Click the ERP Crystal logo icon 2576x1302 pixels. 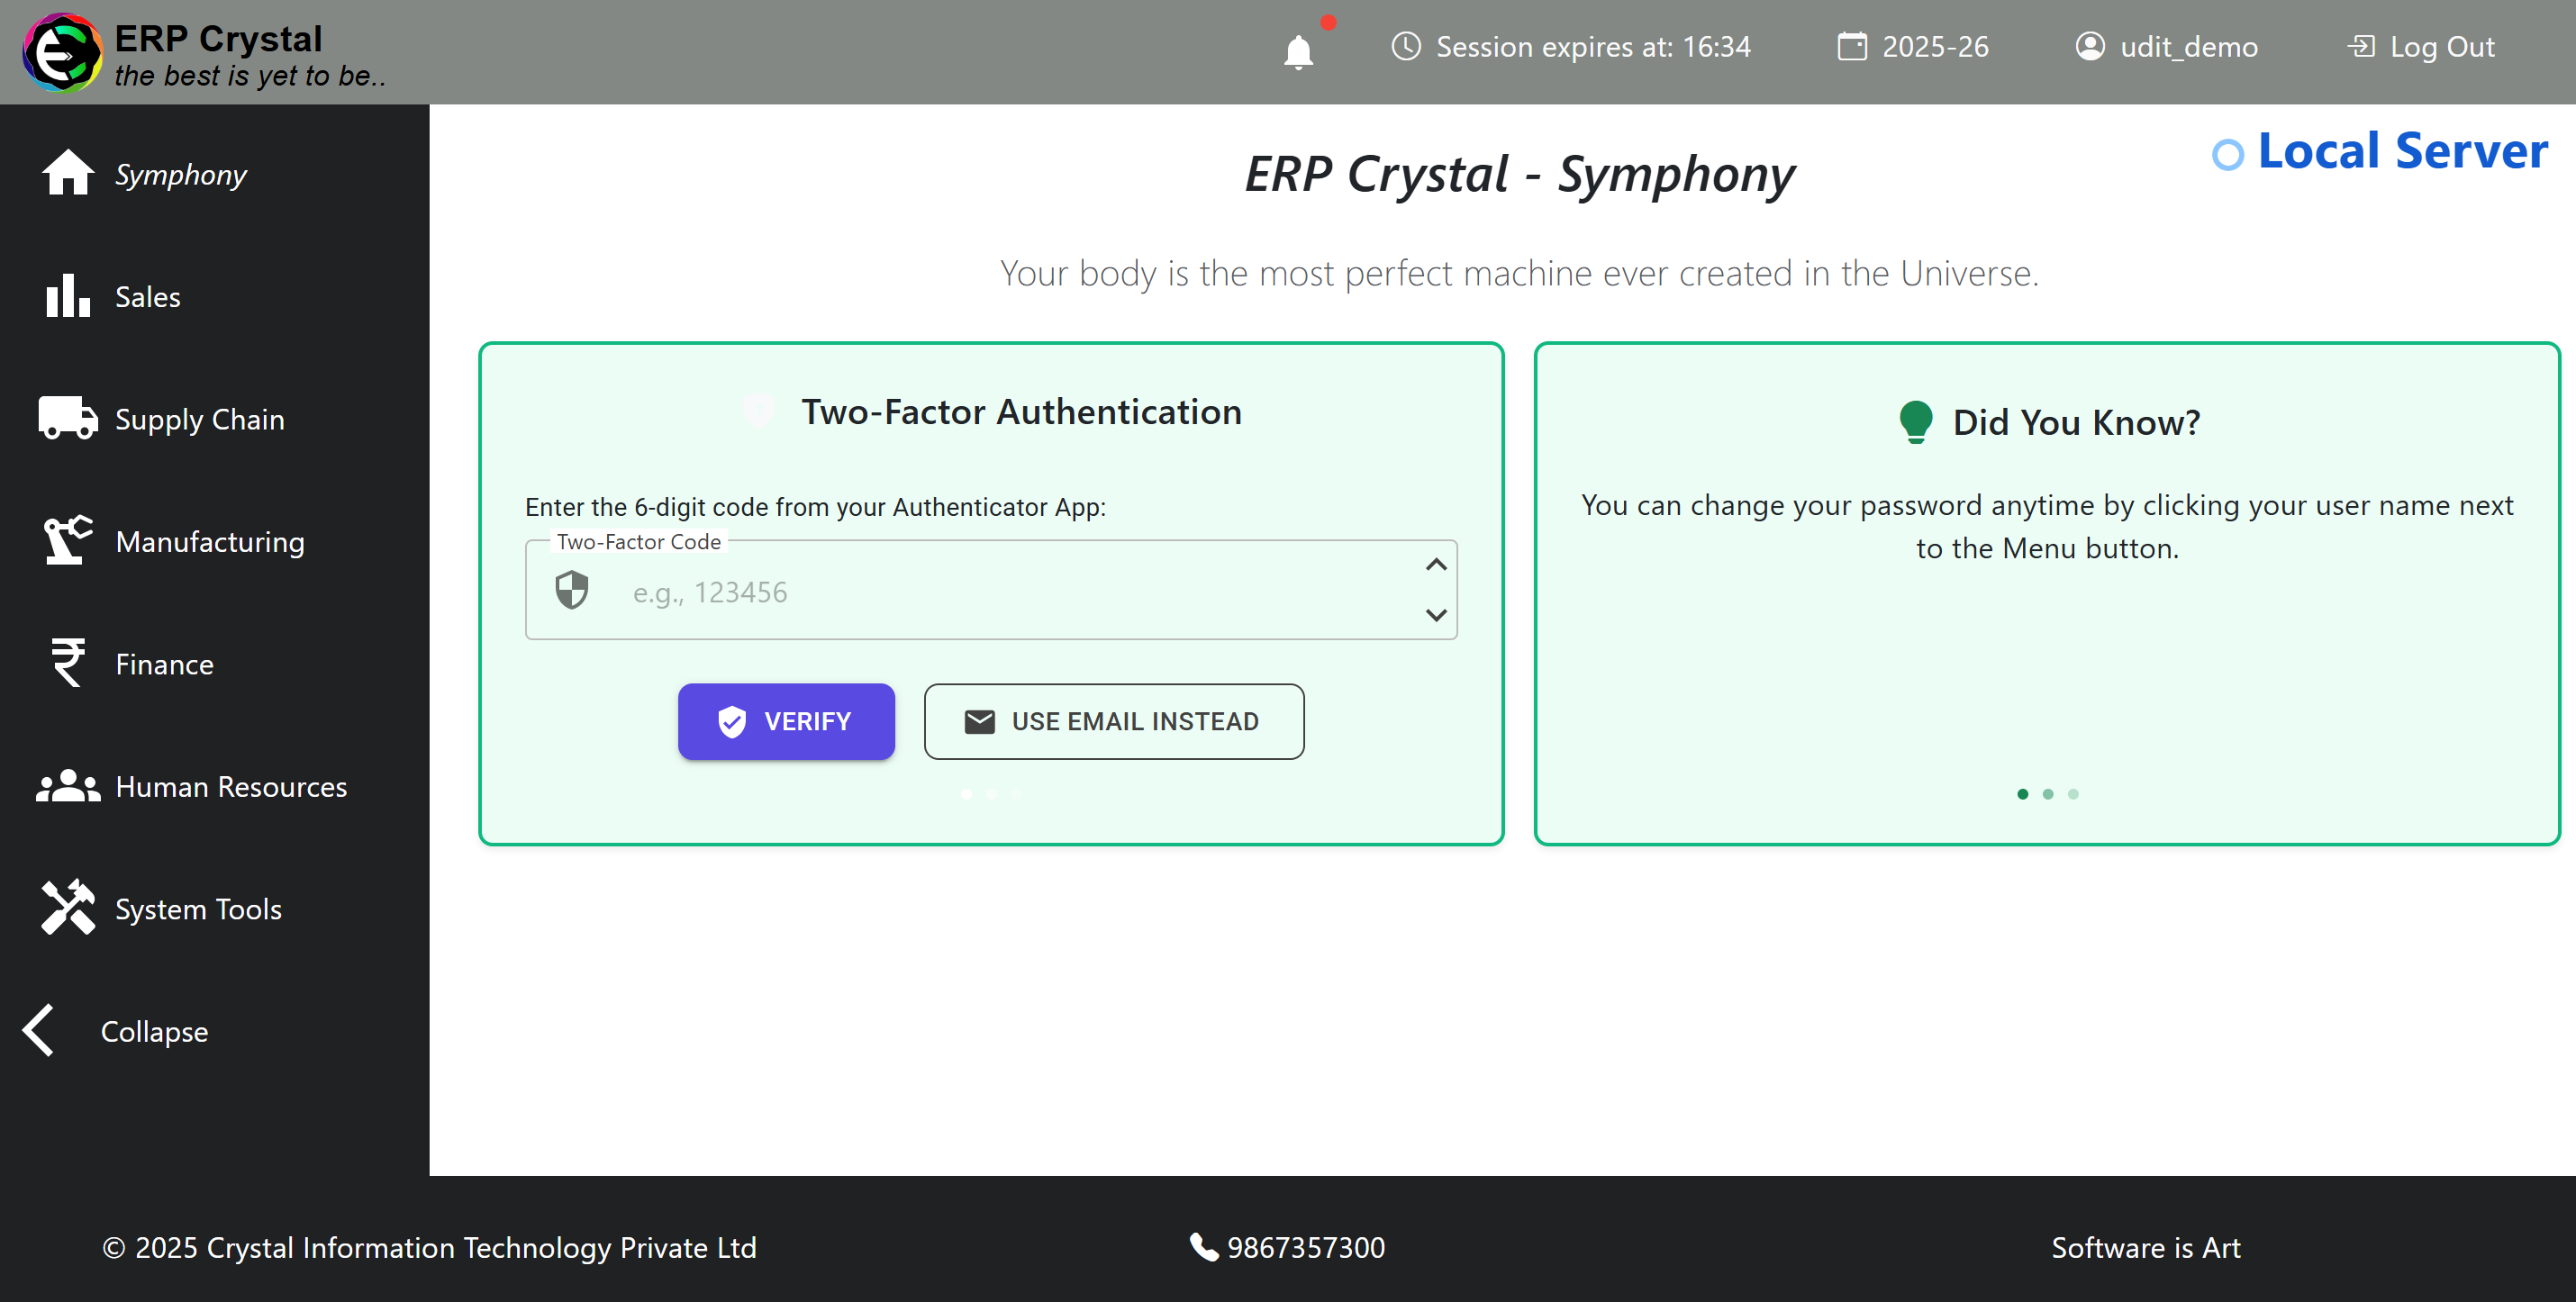click(62, 52)
